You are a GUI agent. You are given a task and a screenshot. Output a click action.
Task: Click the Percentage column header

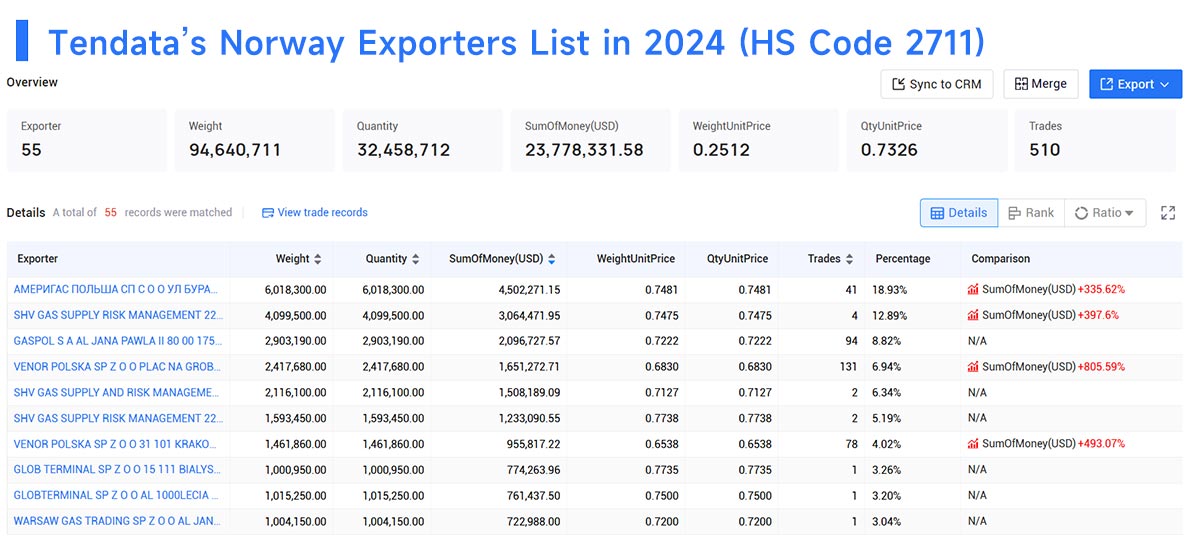pos(902,259)
